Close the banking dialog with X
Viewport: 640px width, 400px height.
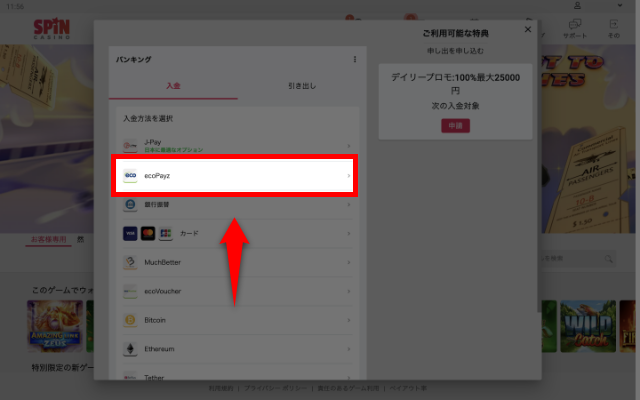tap(528, 30)
